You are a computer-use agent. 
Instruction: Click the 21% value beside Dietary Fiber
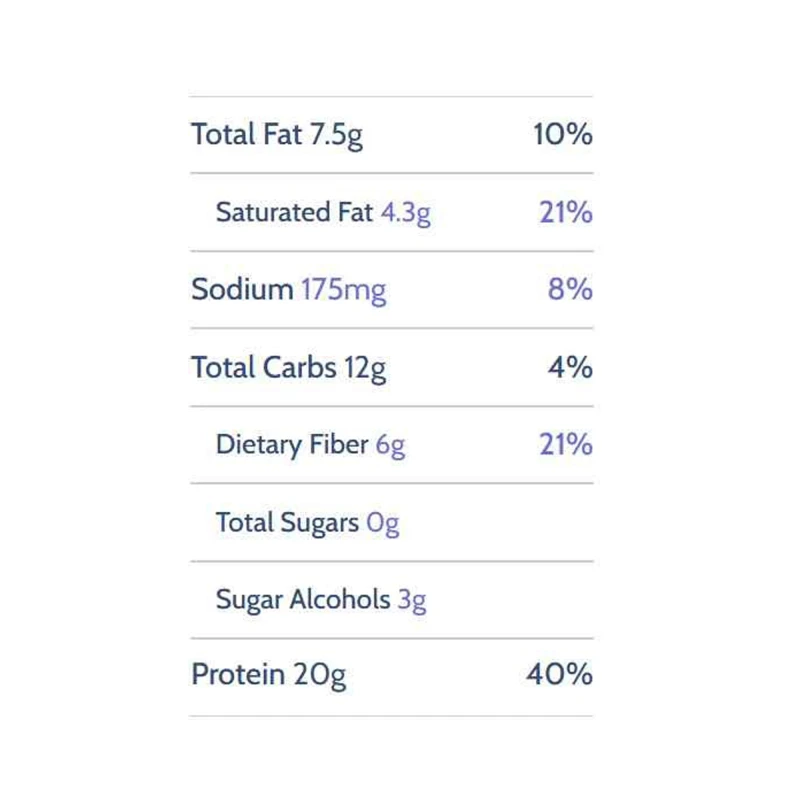pyautogui.click(x=566, y=445)
